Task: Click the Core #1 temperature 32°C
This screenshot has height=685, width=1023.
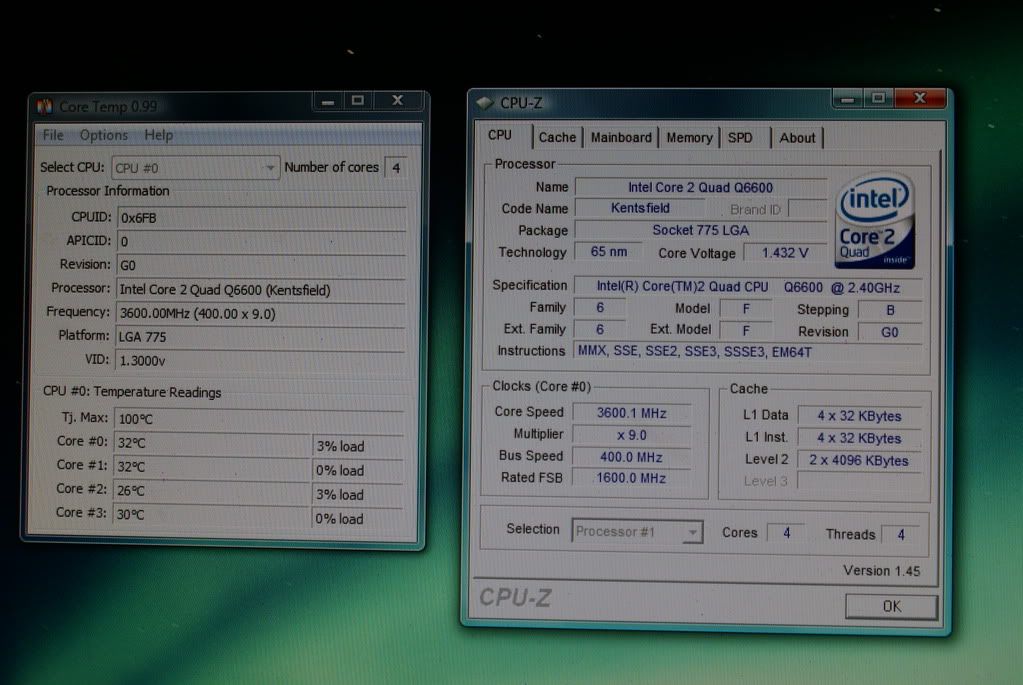Action: (211, 467)
